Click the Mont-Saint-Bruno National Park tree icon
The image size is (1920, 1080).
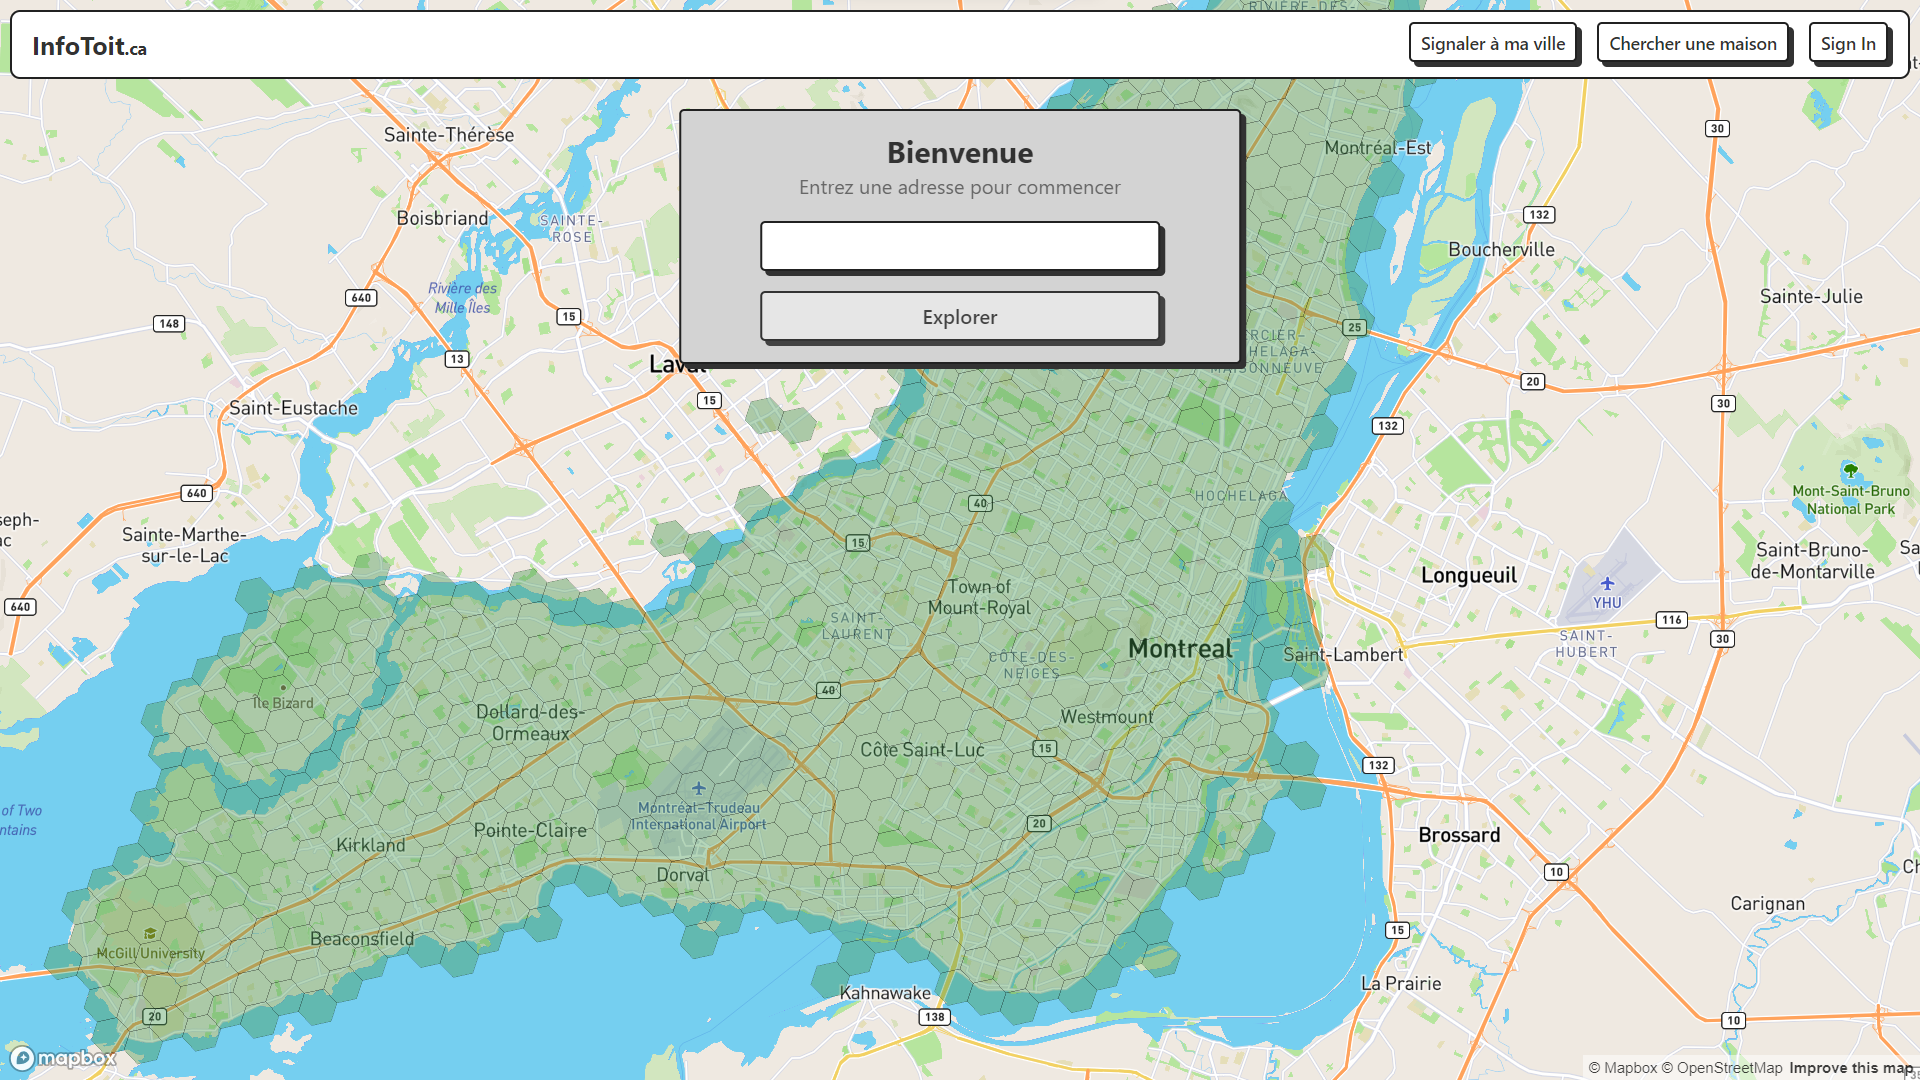pos(1850,470)
